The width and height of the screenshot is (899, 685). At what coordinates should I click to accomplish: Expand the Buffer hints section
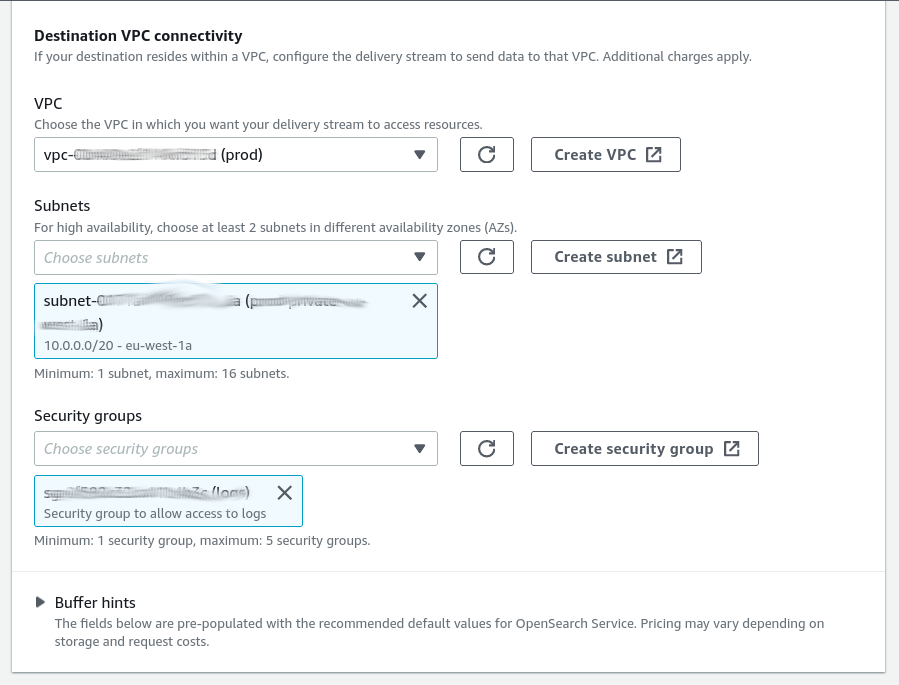pos(40,602)
